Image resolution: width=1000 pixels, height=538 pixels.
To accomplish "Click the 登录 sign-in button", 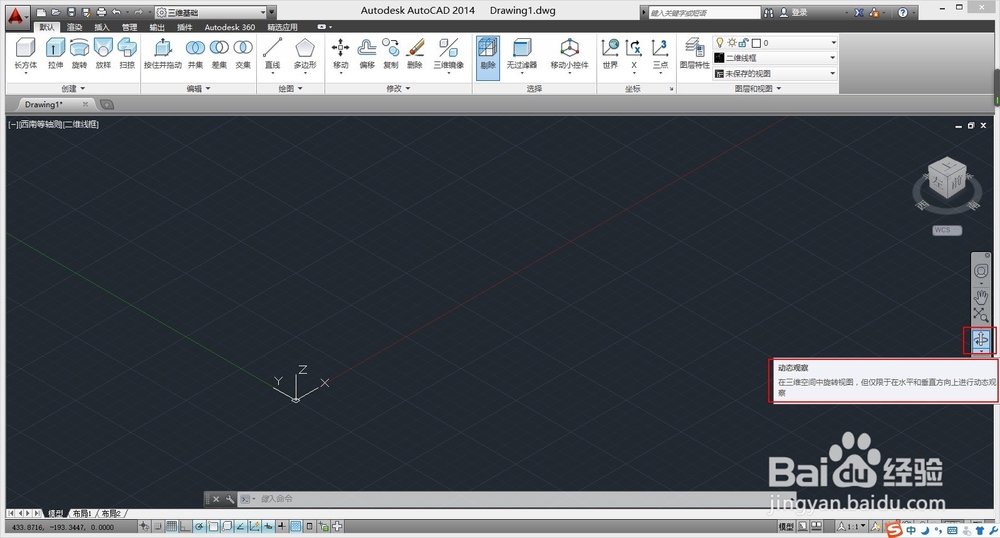I will click(793, 12).
